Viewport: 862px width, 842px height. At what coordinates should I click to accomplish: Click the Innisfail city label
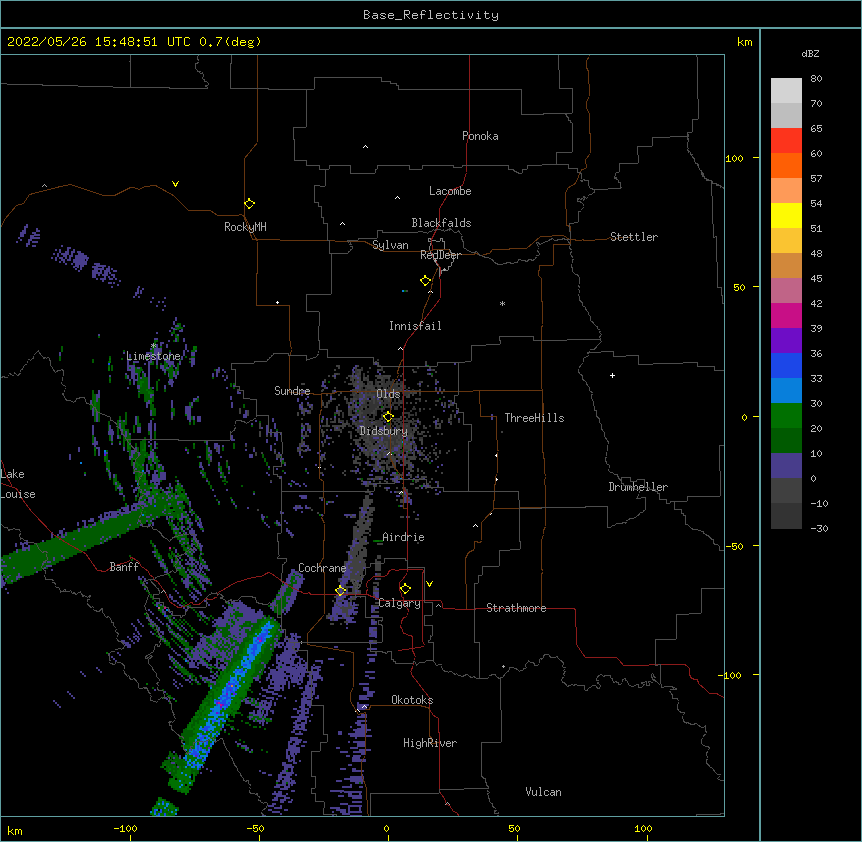click(x=415, y=326)
